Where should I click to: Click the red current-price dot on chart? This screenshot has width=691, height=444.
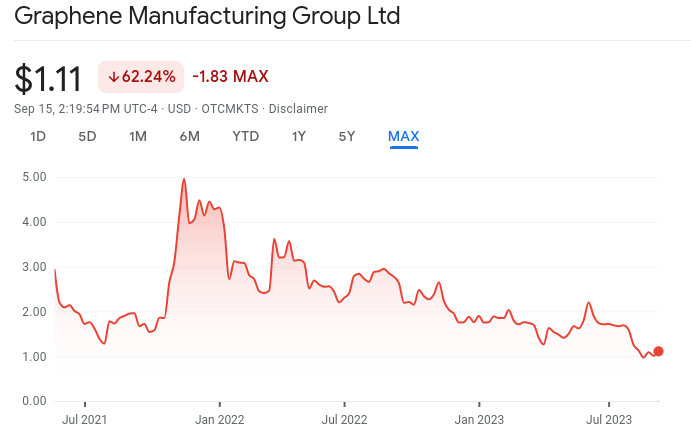(658, 351)
